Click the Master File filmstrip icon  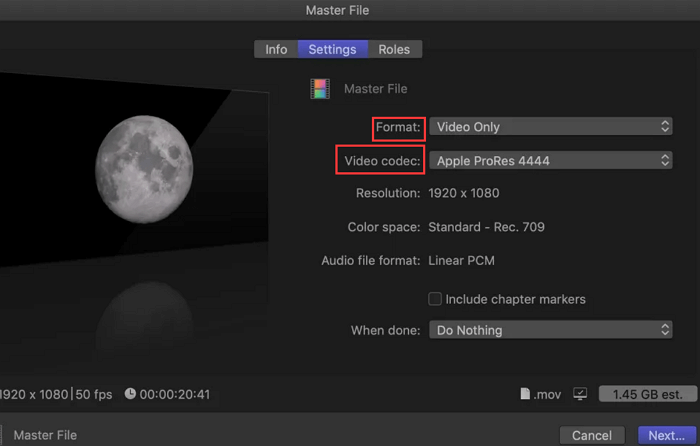[319, 89]
